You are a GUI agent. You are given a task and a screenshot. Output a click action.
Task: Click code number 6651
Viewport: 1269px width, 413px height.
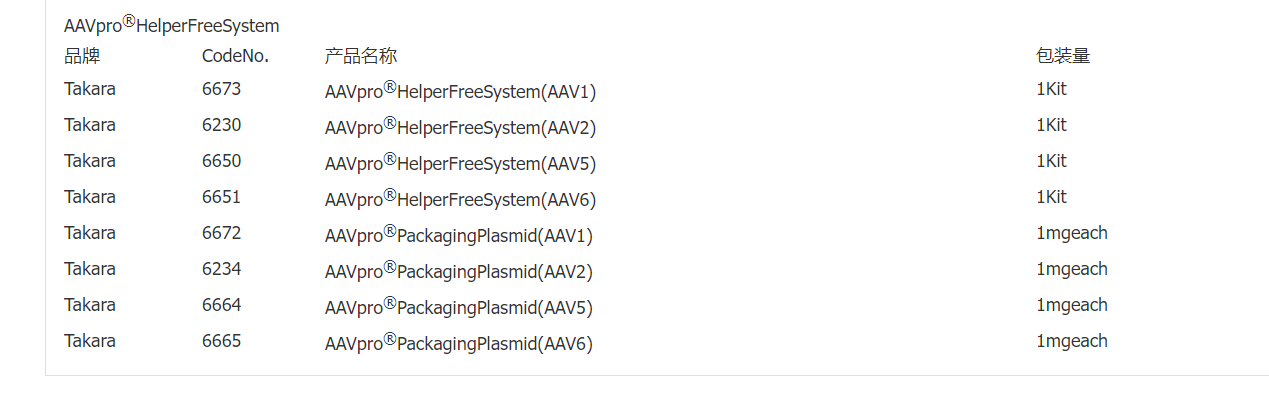click(x=221, y=197)
